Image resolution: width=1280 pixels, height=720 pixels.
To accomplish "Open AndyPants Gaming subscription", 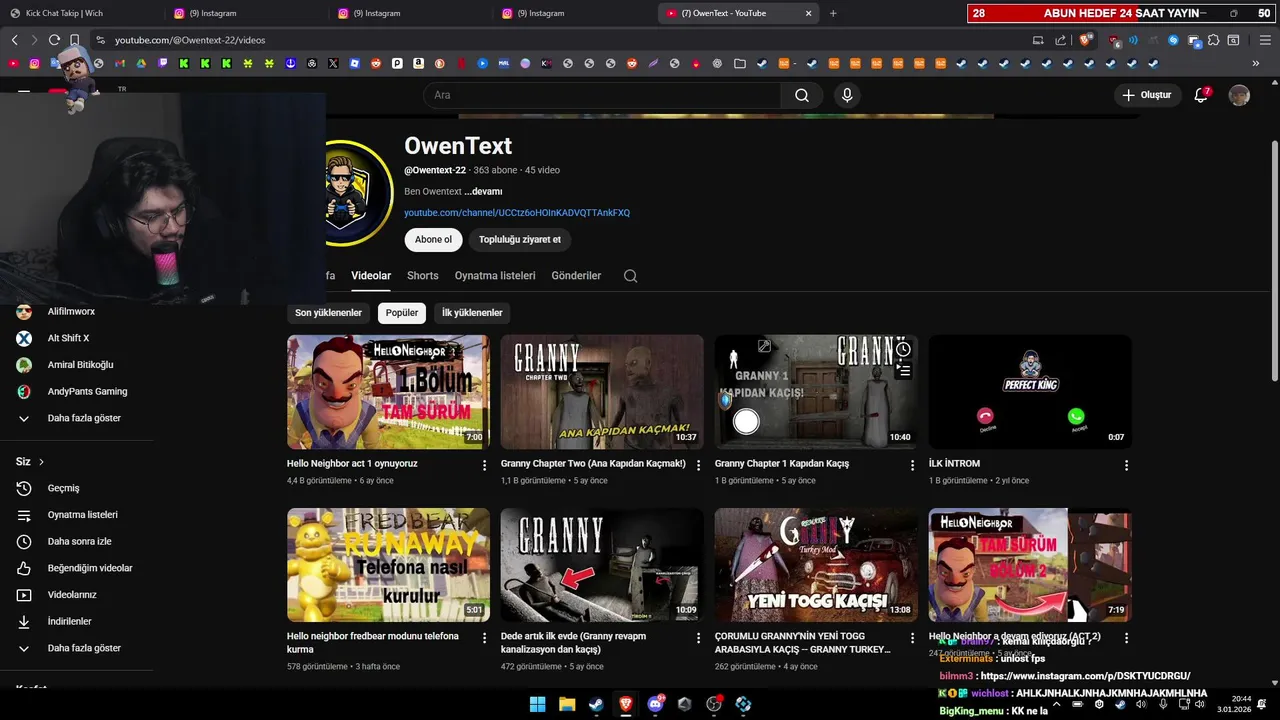I will [87, 391].
